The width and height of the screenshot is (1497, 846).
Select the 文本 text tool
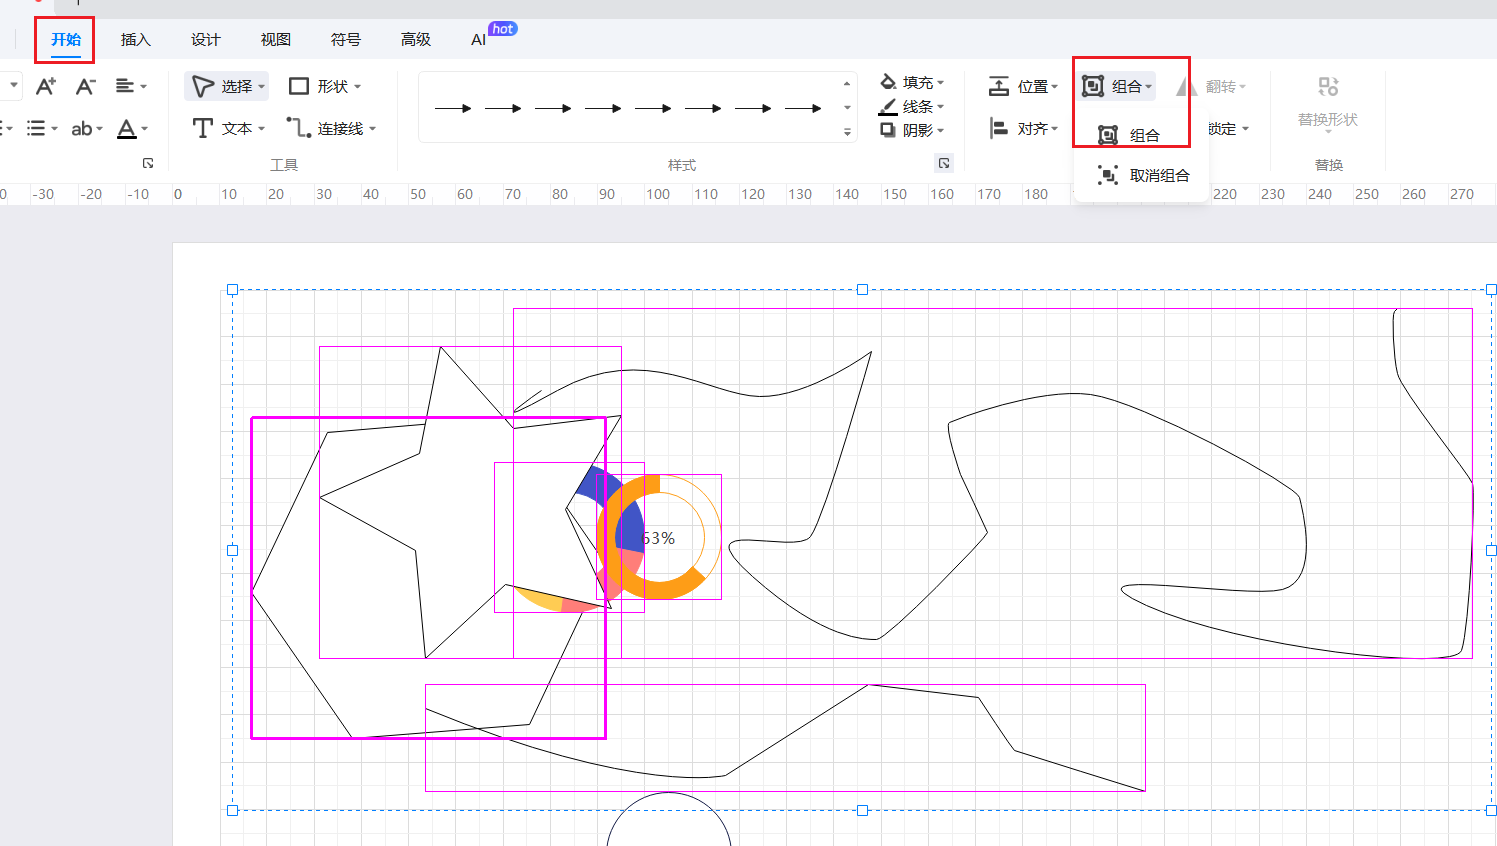click(x=228, y=128)
